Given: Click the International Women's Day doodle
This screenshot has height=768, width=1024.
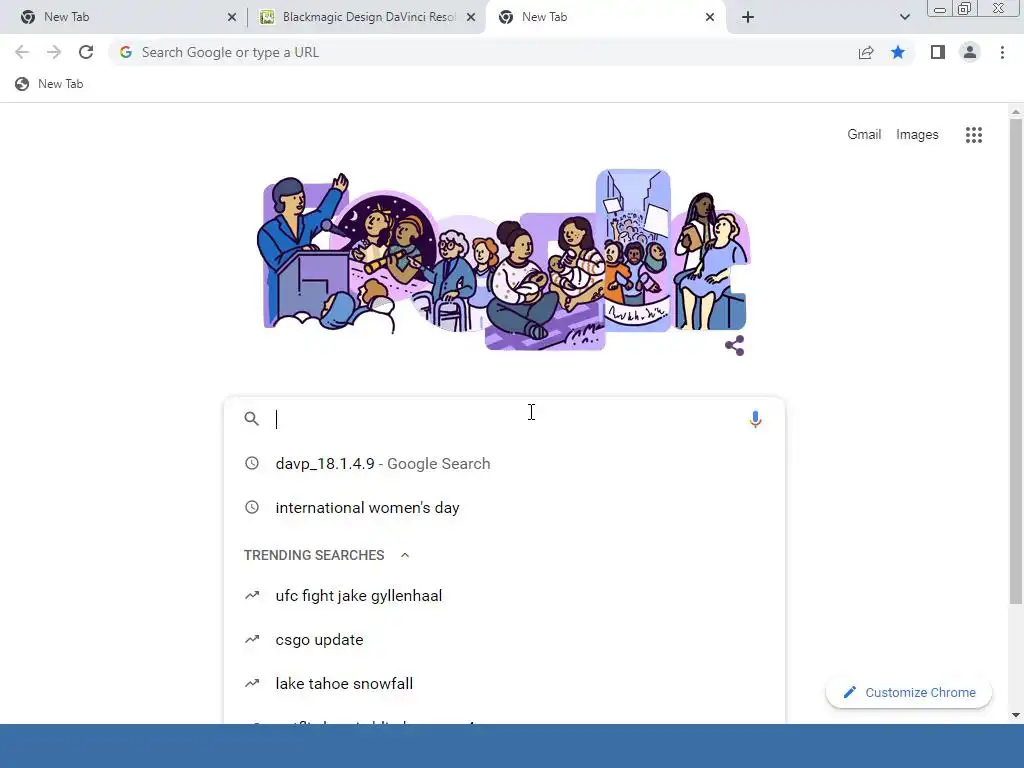Looking at the screenshot, I should coord(504,259).
